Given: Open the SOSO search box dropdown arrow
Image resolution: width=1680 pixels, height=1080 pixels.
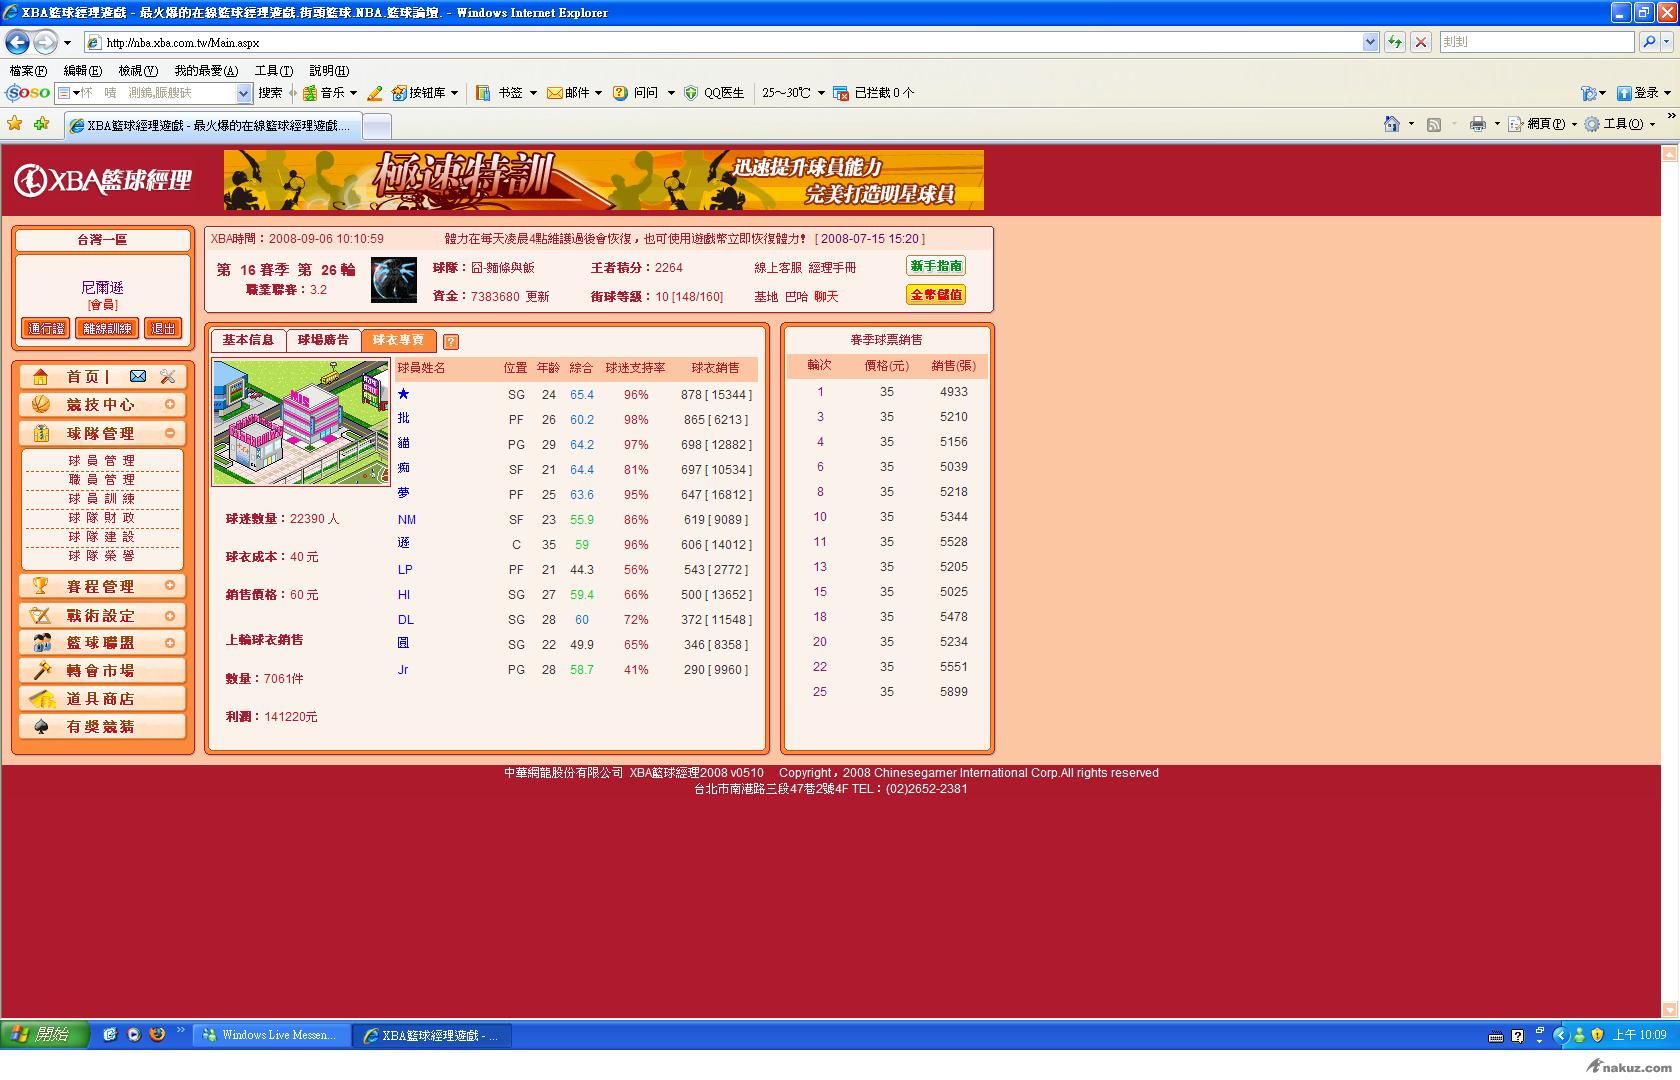Looking at the screenshot, I should 243,93.
